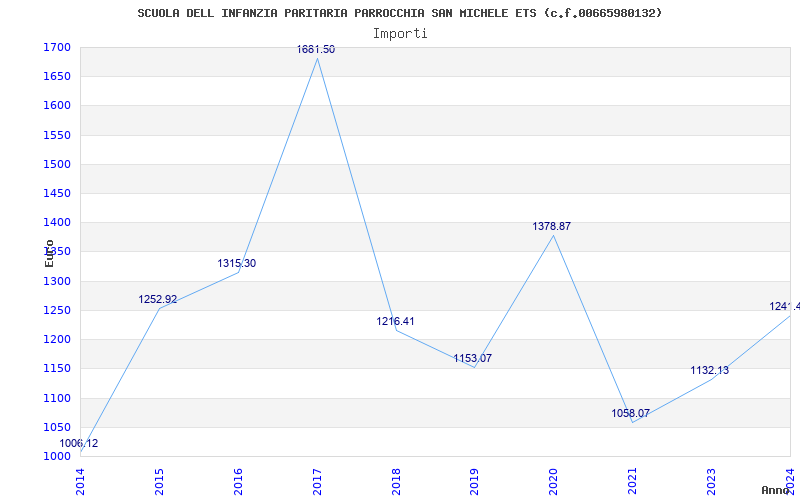800x500 pixels.
Task: Click the 'Euro' y-axis title
Action: pos(49,253)
